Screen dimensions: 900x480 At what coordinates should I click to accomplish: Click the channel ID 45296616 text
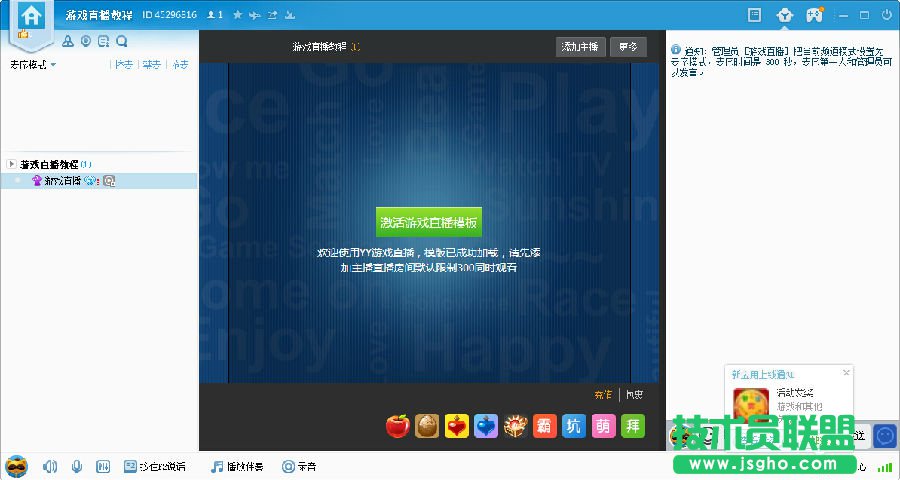(169, 15)
